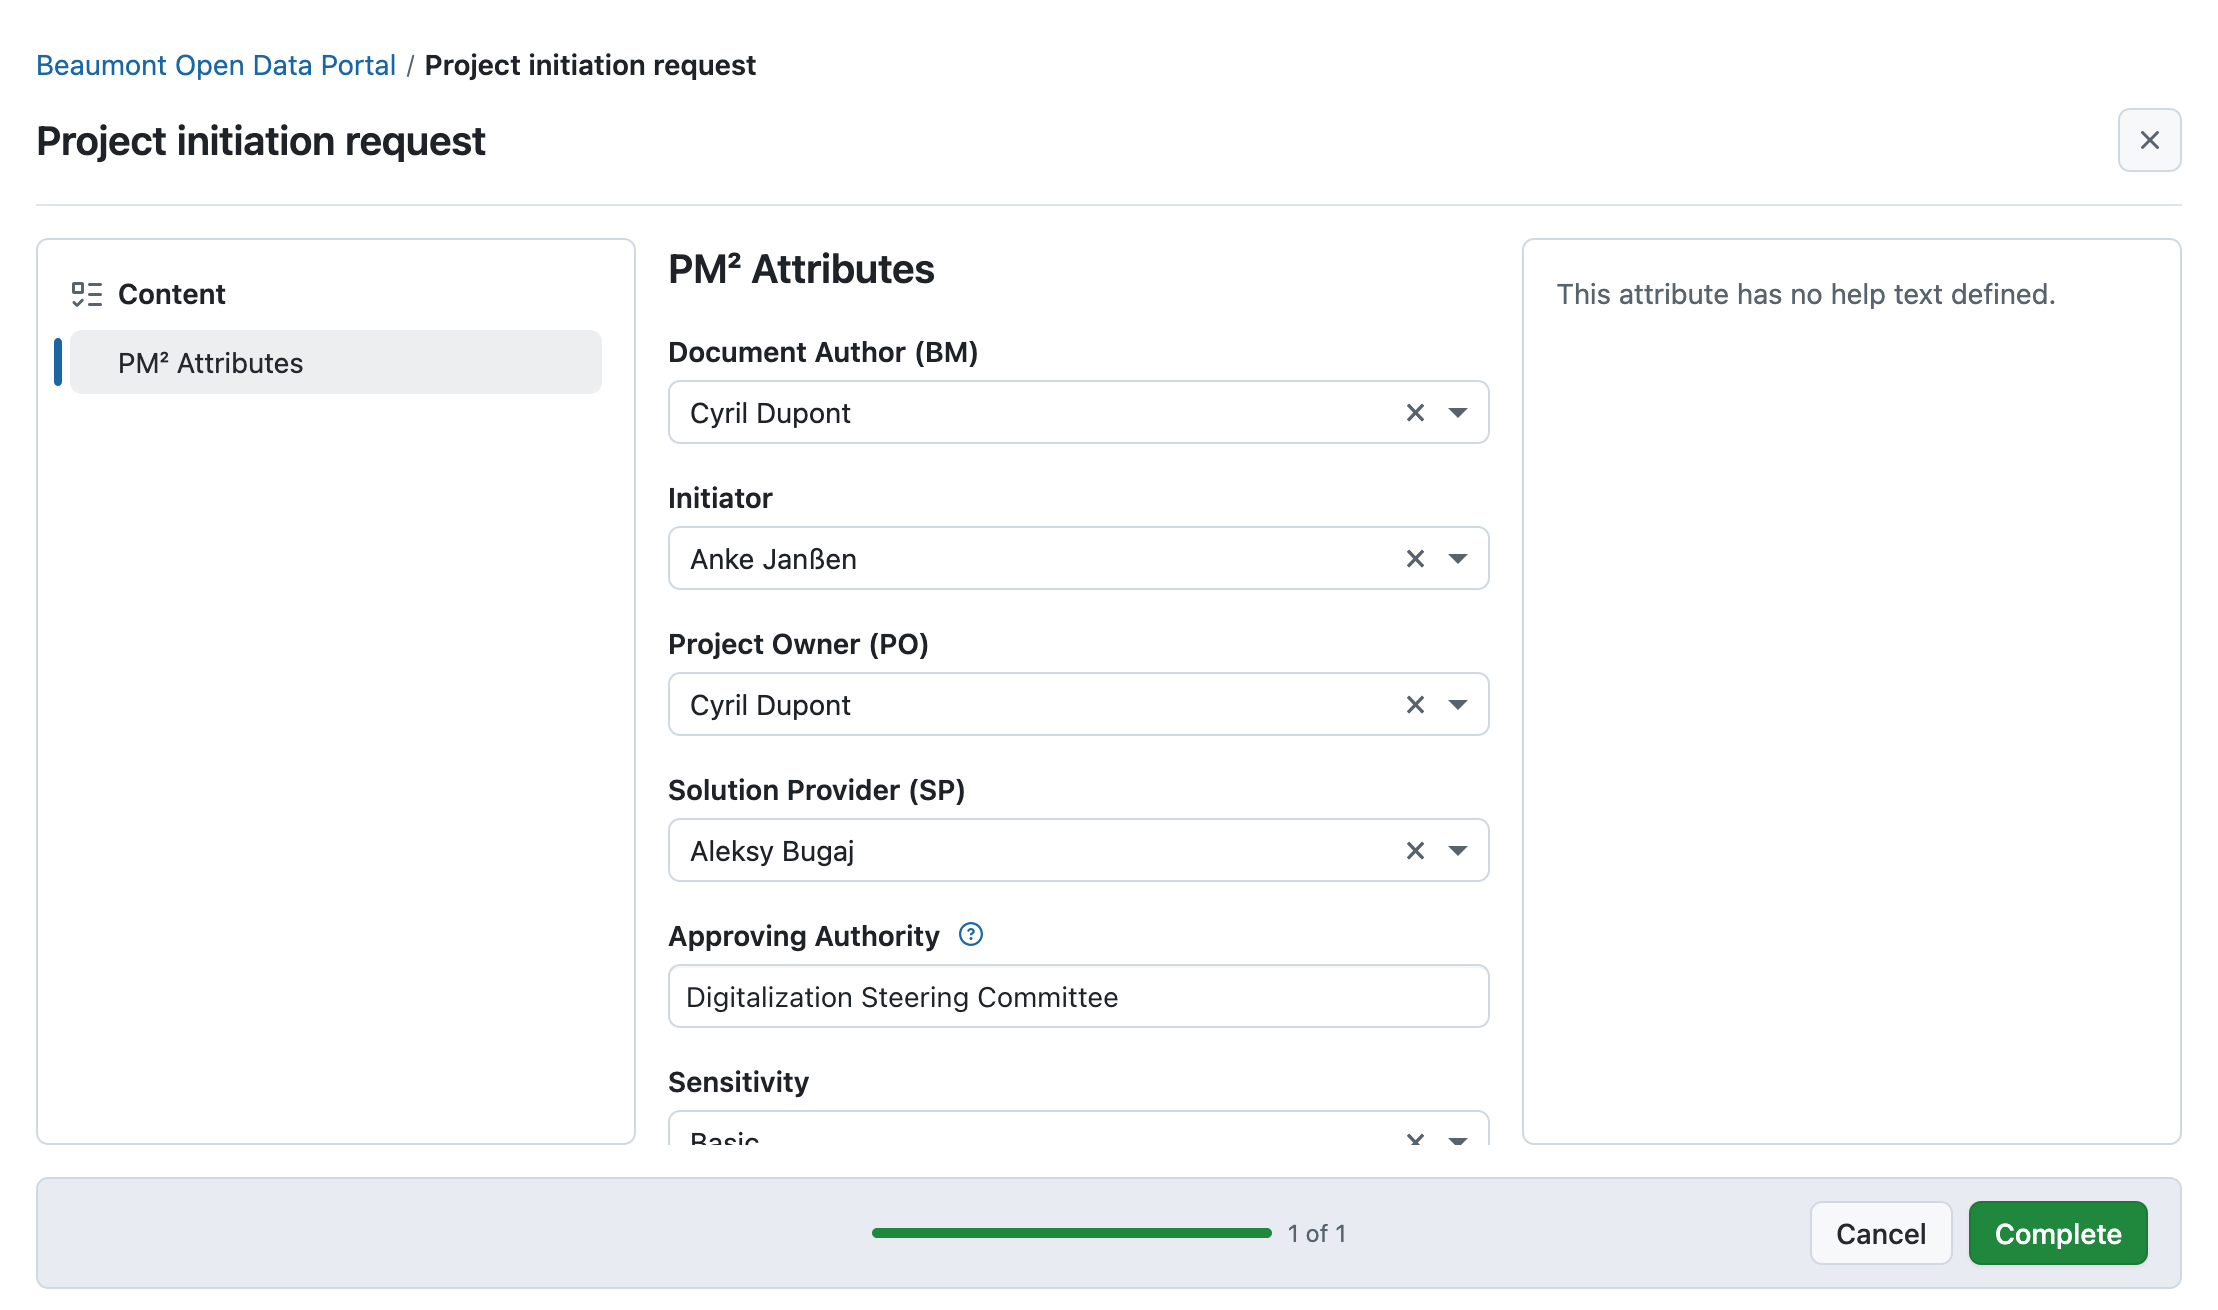2218x1310 pixels.
Task: Expand the Initiator dropdown arrow
Action: click(1458, 559)
